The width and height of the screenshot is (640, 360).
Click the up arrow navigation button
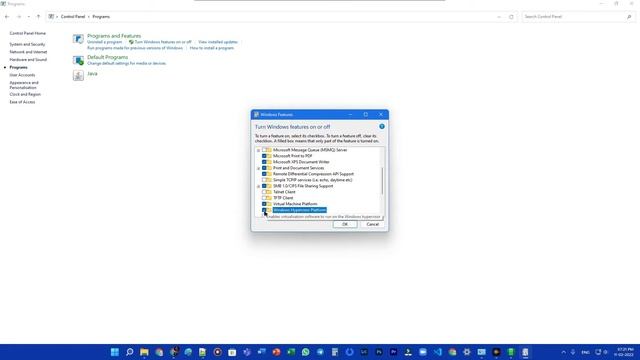pos(38,17)
